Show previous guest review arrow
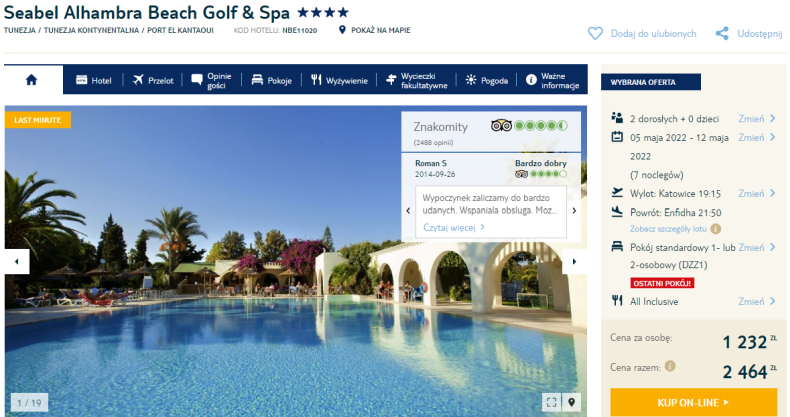Image resolution: width=790 pixels, height=417 pixels. 408,211
